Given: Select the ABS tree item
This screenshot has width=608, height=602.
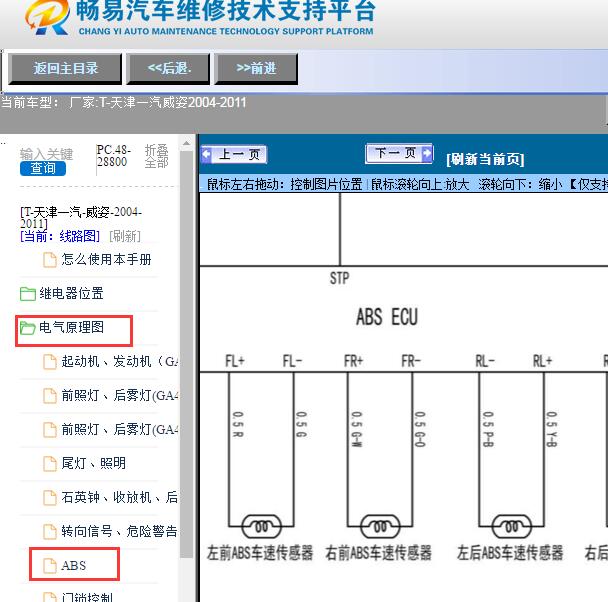Looking at the screenshot, I should point(74,565).
